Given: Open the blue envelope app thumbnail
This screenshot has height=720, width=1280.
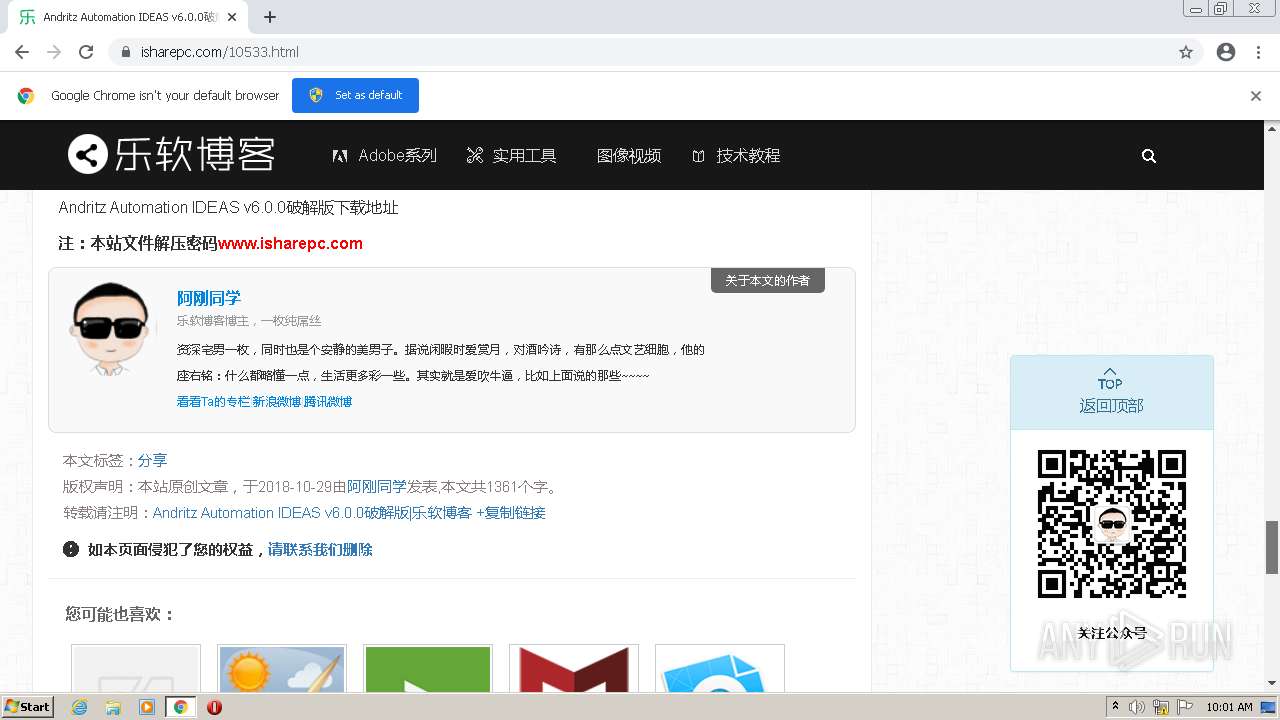Looking at the screenshot, I should [x=720, y=668].
